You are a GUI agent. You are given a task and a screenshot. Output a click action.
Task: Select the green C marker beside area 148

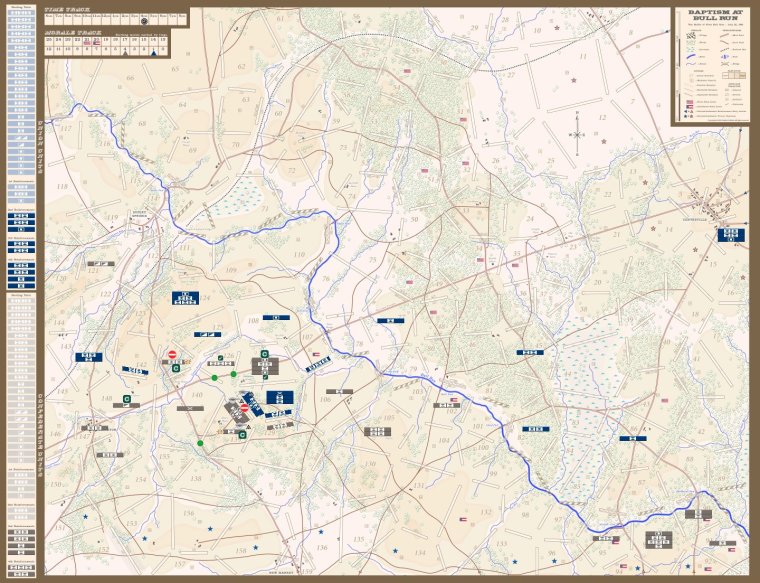tap(127, 399)
